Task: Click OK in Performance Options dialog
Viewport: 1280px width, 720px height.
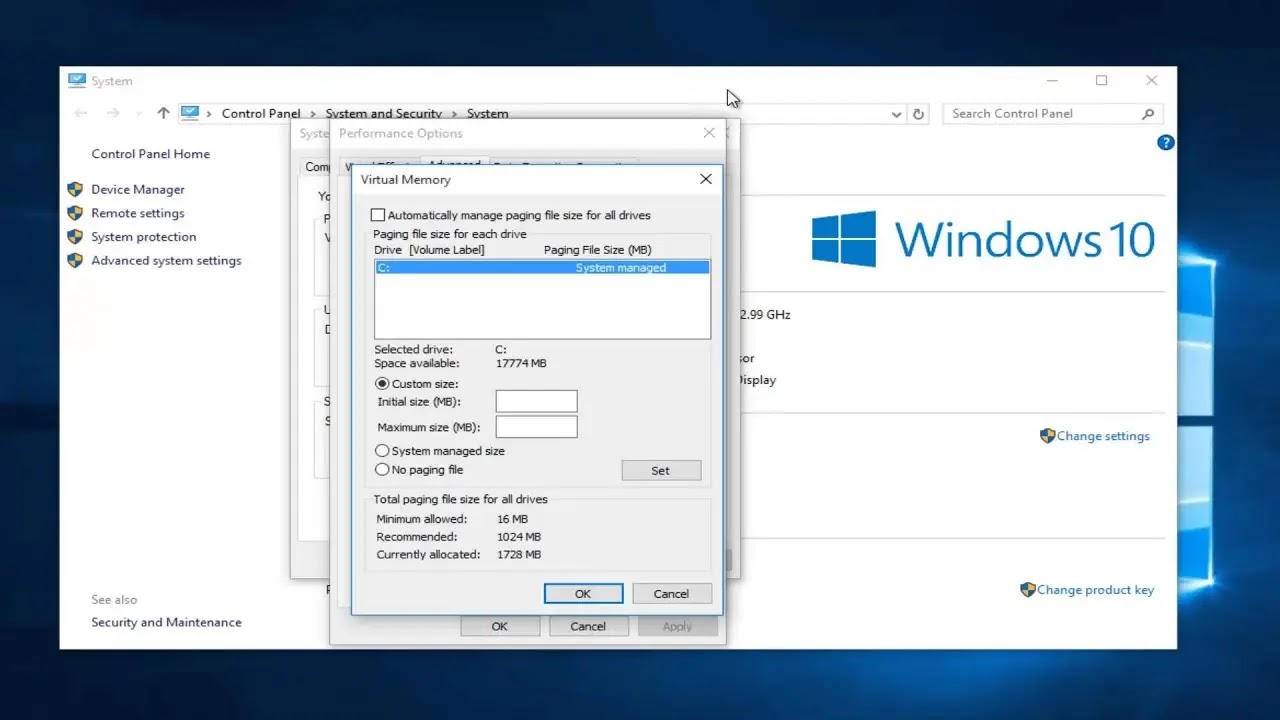Action: (500, 626)
